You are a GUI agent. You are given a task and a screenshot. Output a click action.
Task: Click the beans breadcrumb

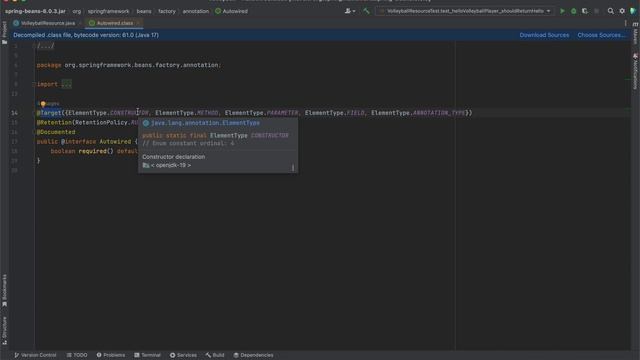144,11
